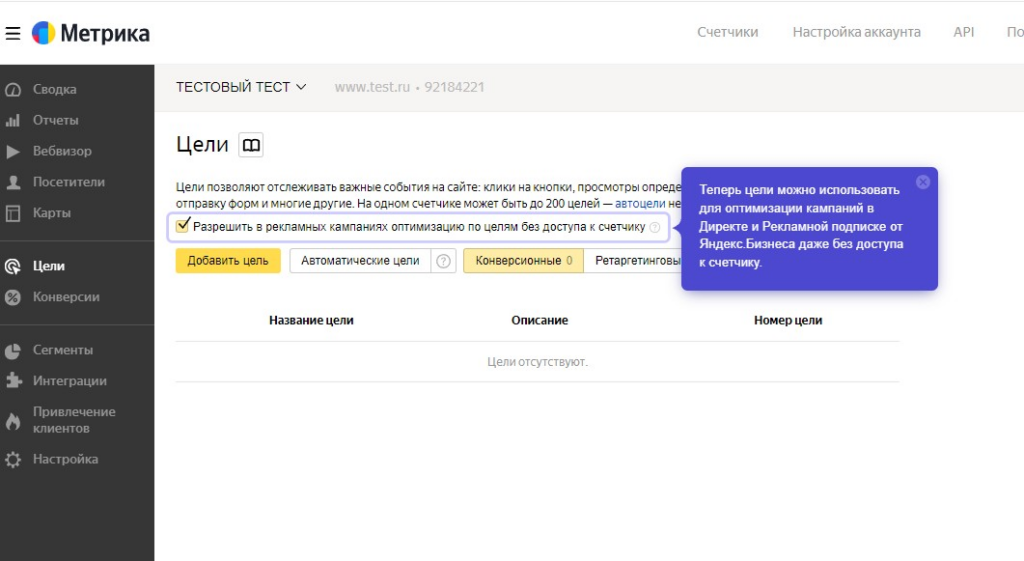1024x561 pixels.
Task: Click the Название цели column header
Action: click(x=311, y=321)
